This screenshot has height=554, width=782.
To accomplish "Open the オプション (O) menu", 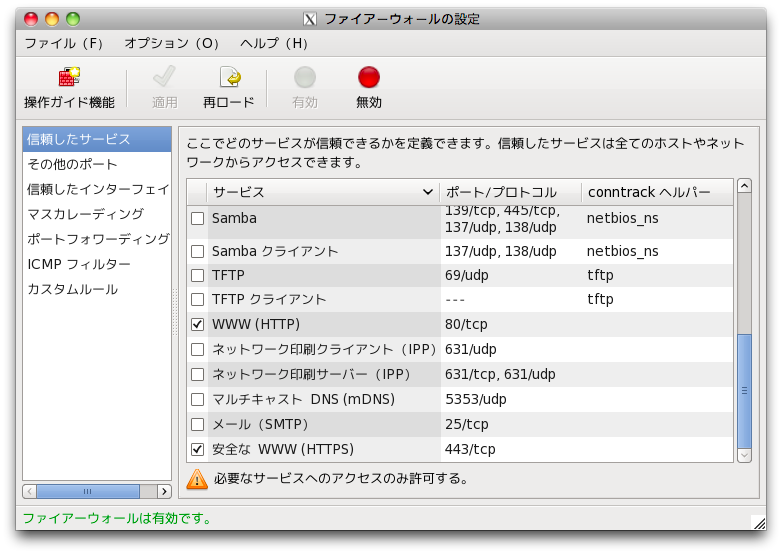I will point(172,44).
